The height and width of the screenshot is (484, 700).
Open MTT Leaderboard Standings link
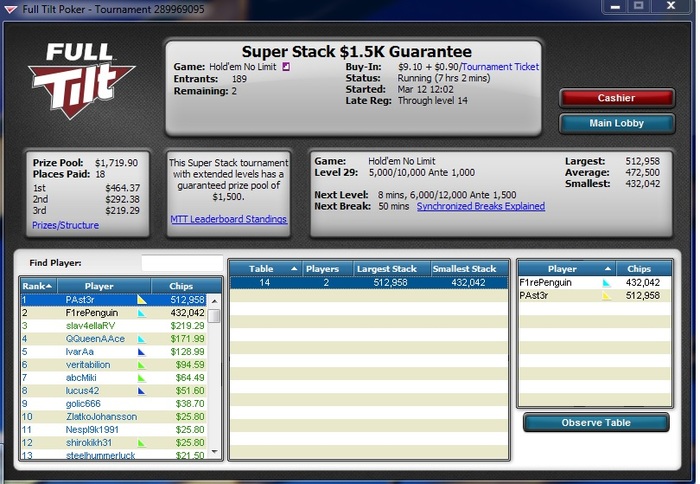click(x=229, y=219)
